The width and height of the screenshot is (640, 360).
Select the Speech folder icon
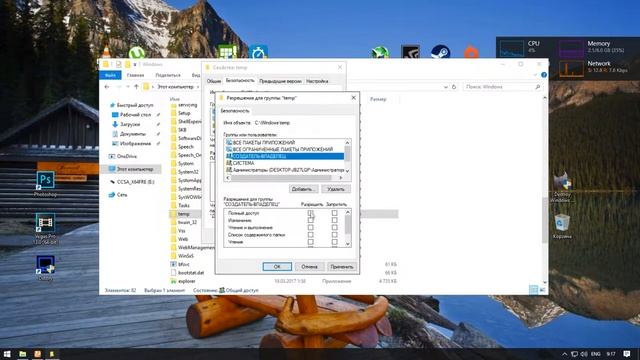[x=174, y=147]
